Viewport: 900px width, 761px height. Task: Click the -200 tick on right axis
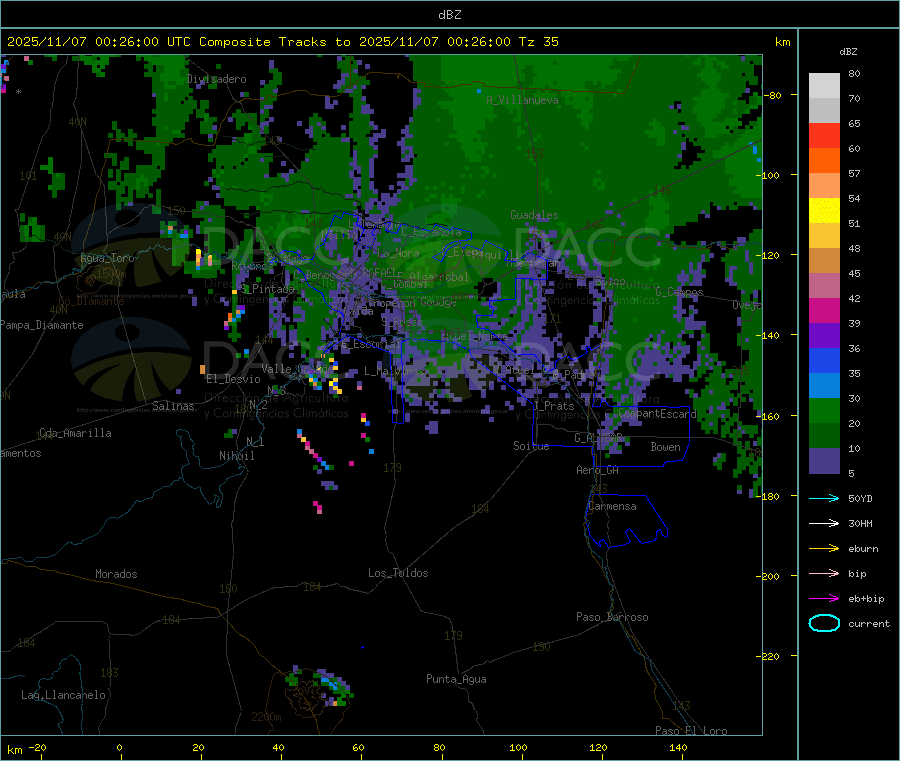[769, 576]
